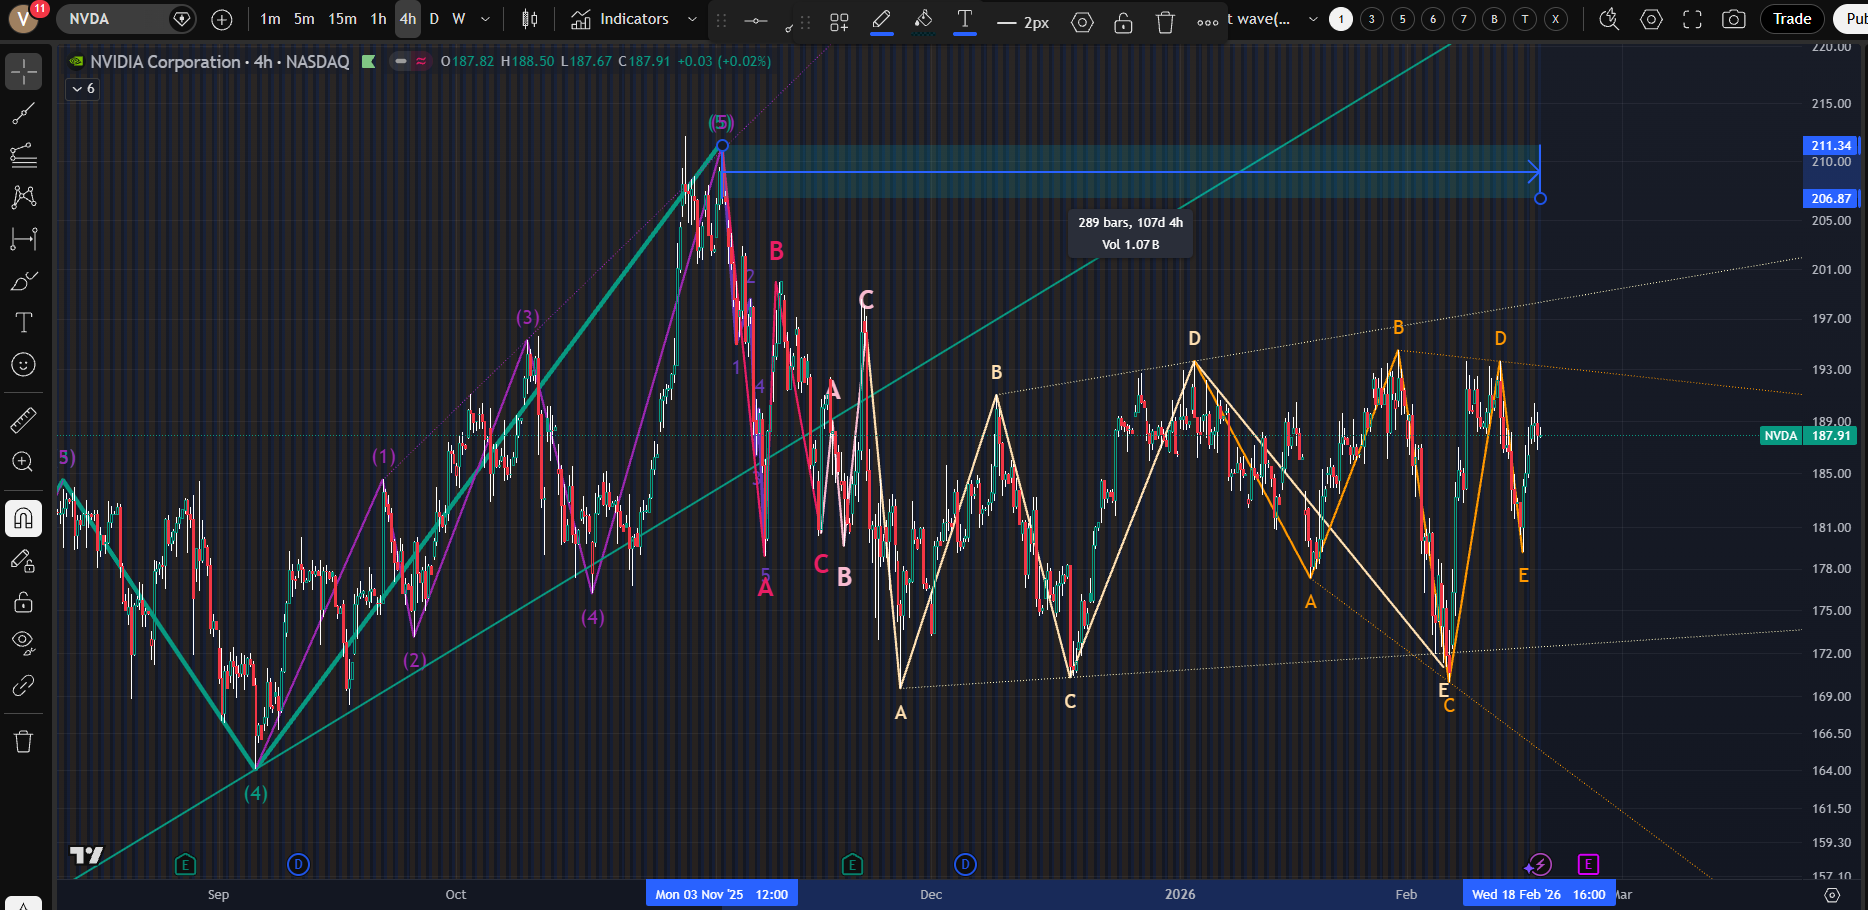Open the Indicators dialog
Image resolution: width=1868 pixels, height=910 pixels.
620,19
